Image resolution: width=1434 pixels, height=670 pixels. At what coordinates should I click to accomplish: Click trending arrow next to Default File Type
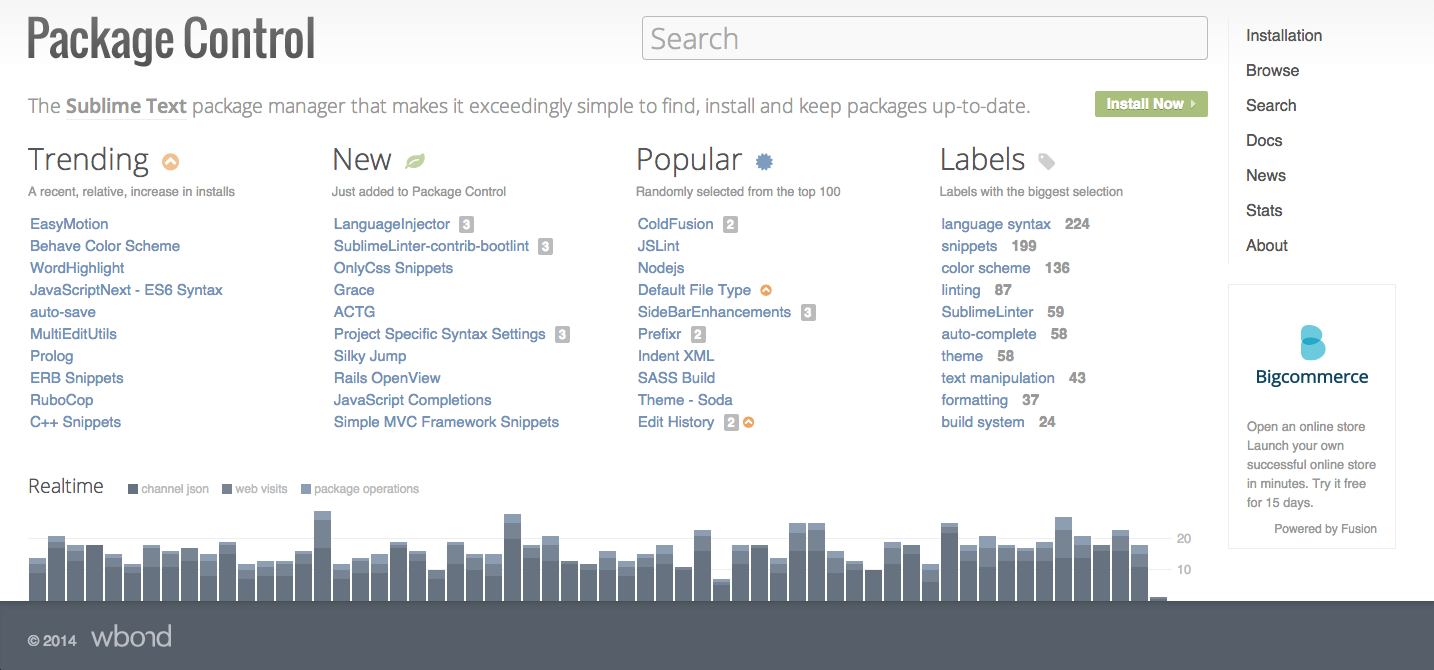pos(766,290)
